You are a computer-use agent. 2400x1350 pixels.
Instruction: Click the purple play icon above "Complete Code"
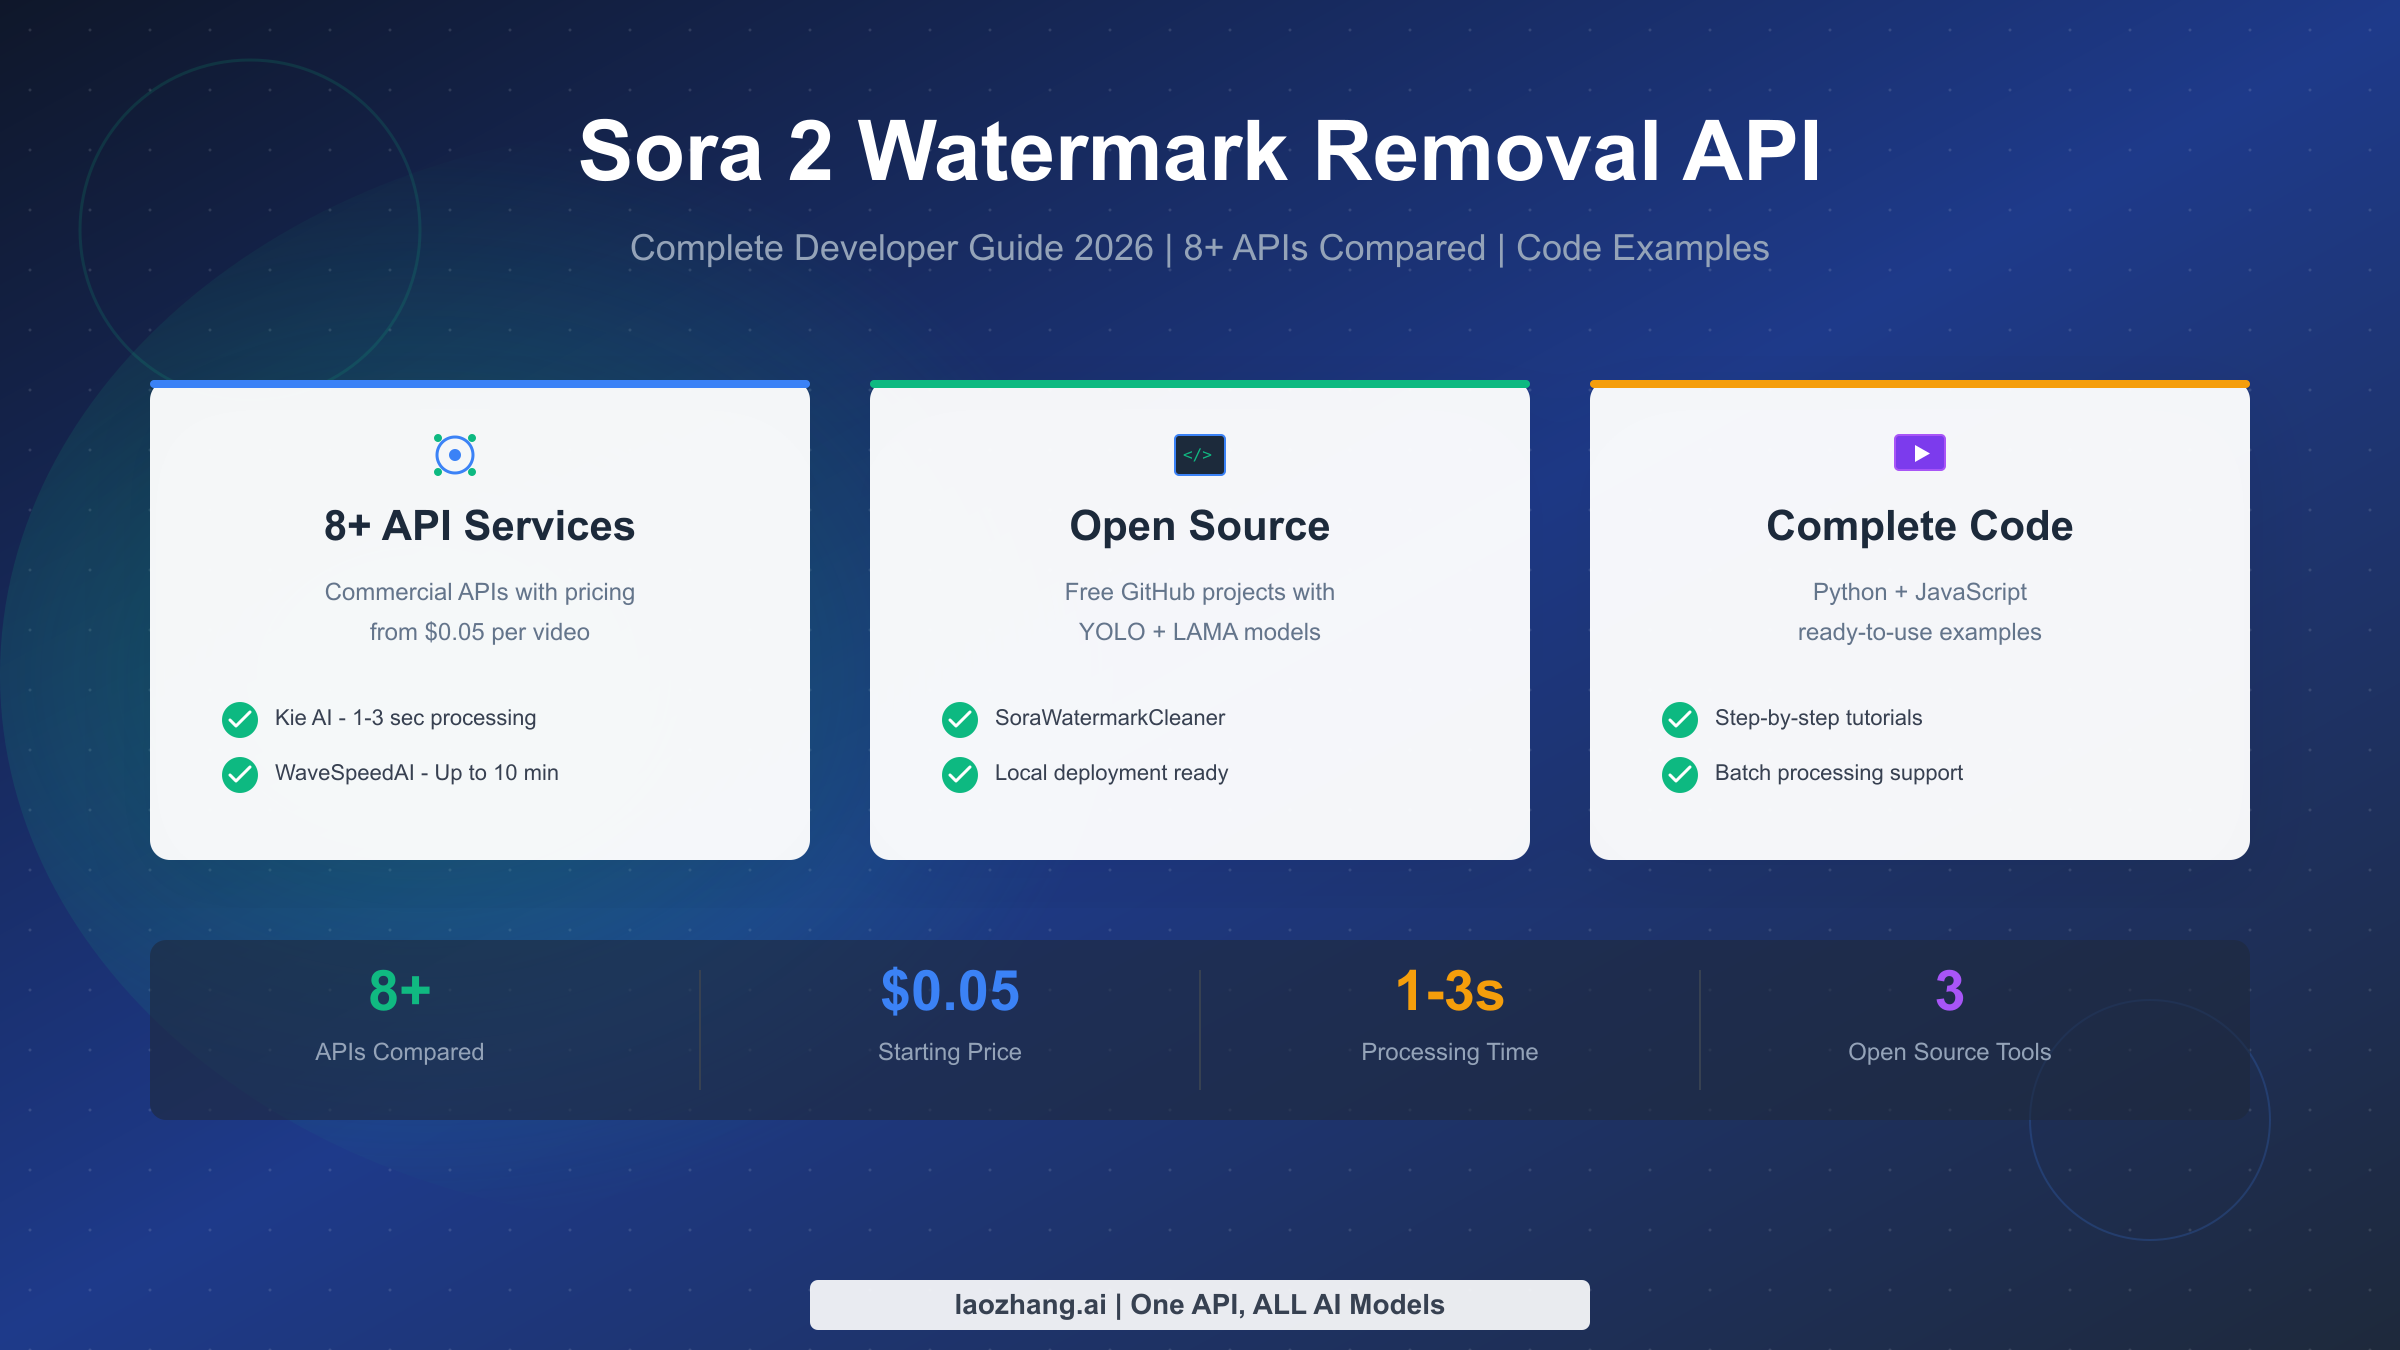1919,454
